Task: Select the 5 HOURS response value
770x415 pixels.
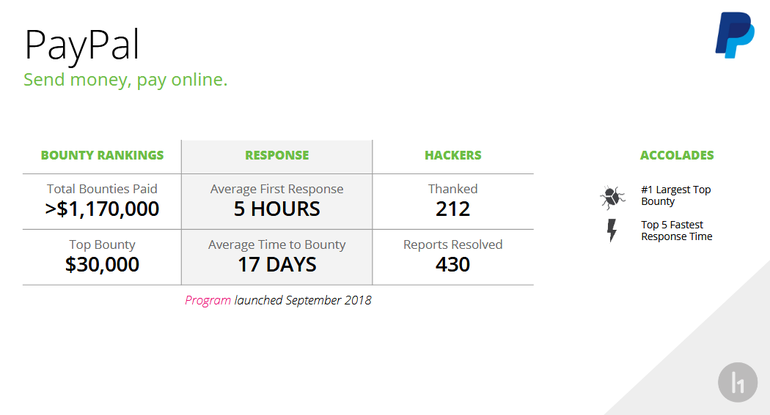Action: [x=277, y=209]
